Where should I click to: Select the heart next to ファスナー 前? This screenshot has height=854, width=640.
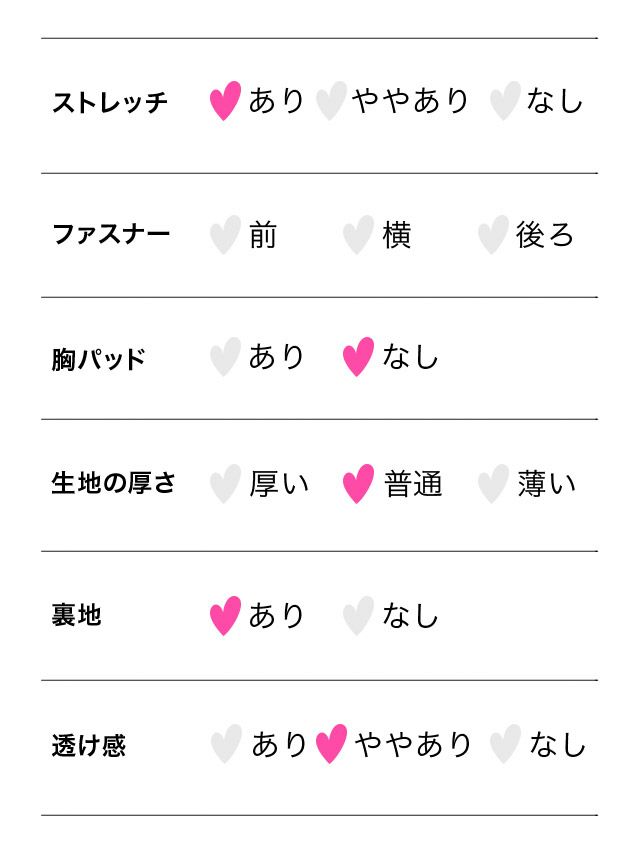(x=225, y=236)
